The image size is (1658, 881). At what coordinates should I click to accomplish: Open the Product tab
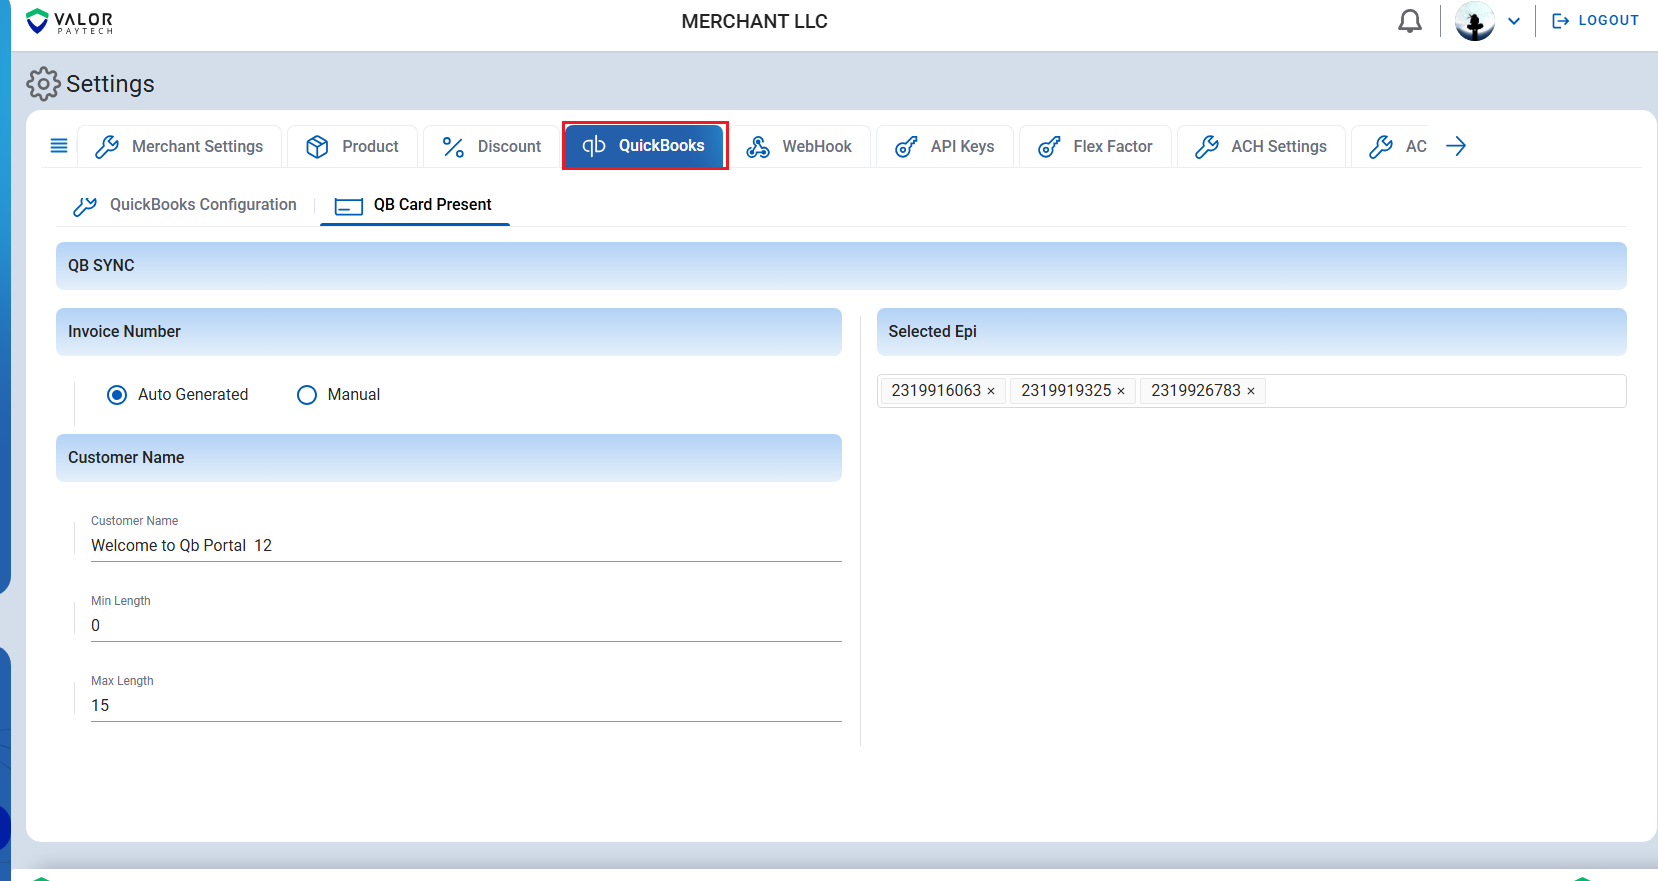point(352,147)
